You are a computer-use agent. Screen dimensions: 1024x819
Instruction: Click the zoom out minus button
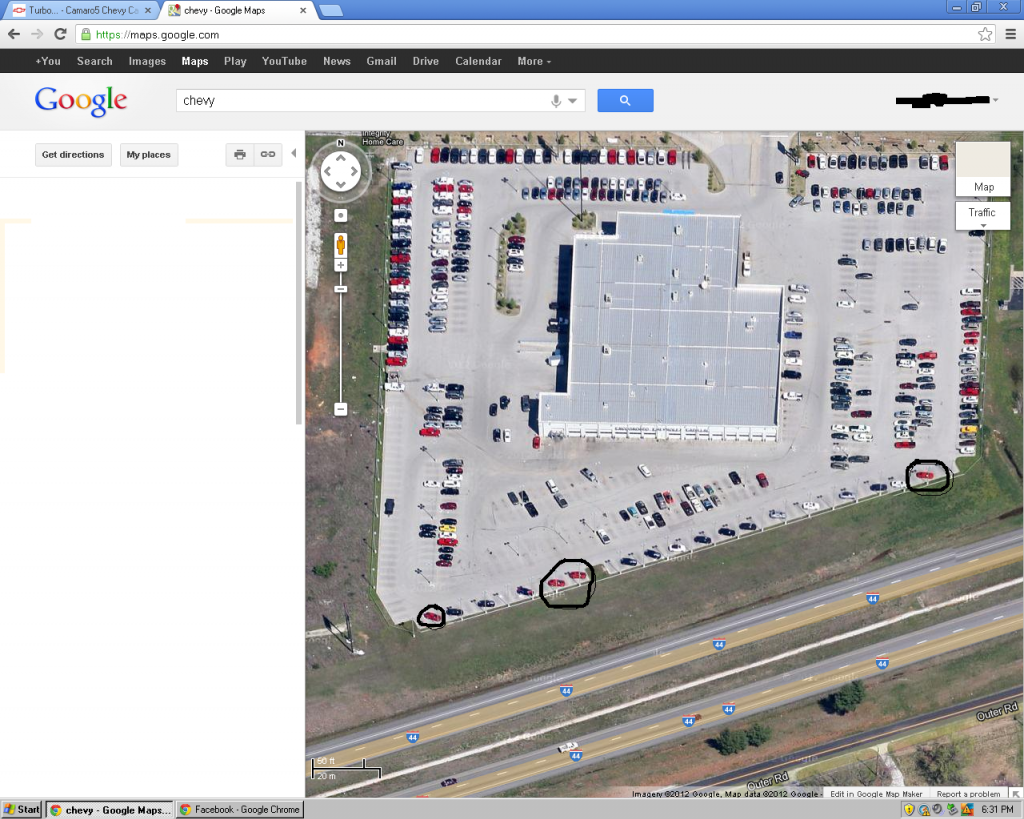tap(340, 410)
